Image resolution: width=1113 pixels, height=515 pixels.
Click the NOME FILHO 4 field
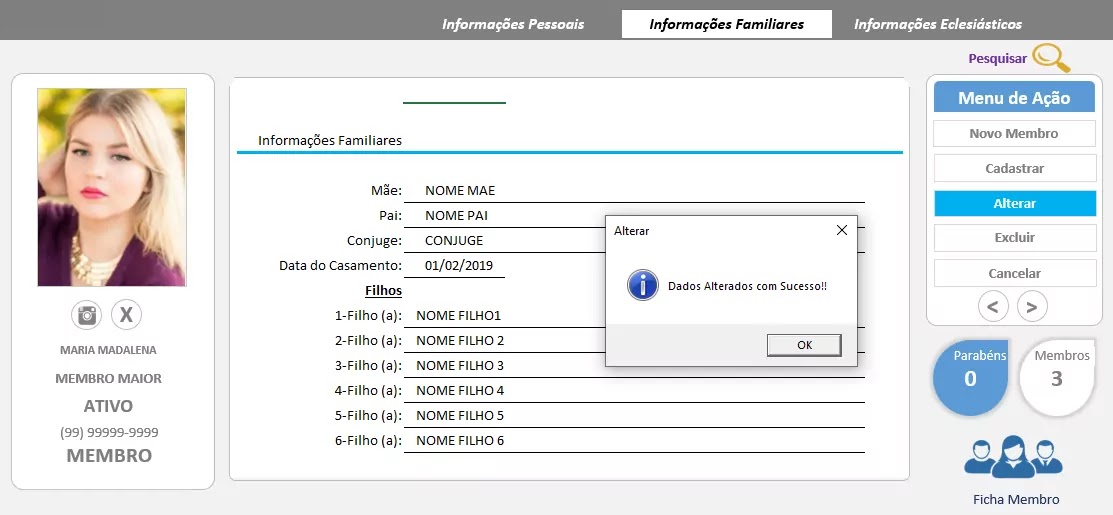tap(634, 390)
